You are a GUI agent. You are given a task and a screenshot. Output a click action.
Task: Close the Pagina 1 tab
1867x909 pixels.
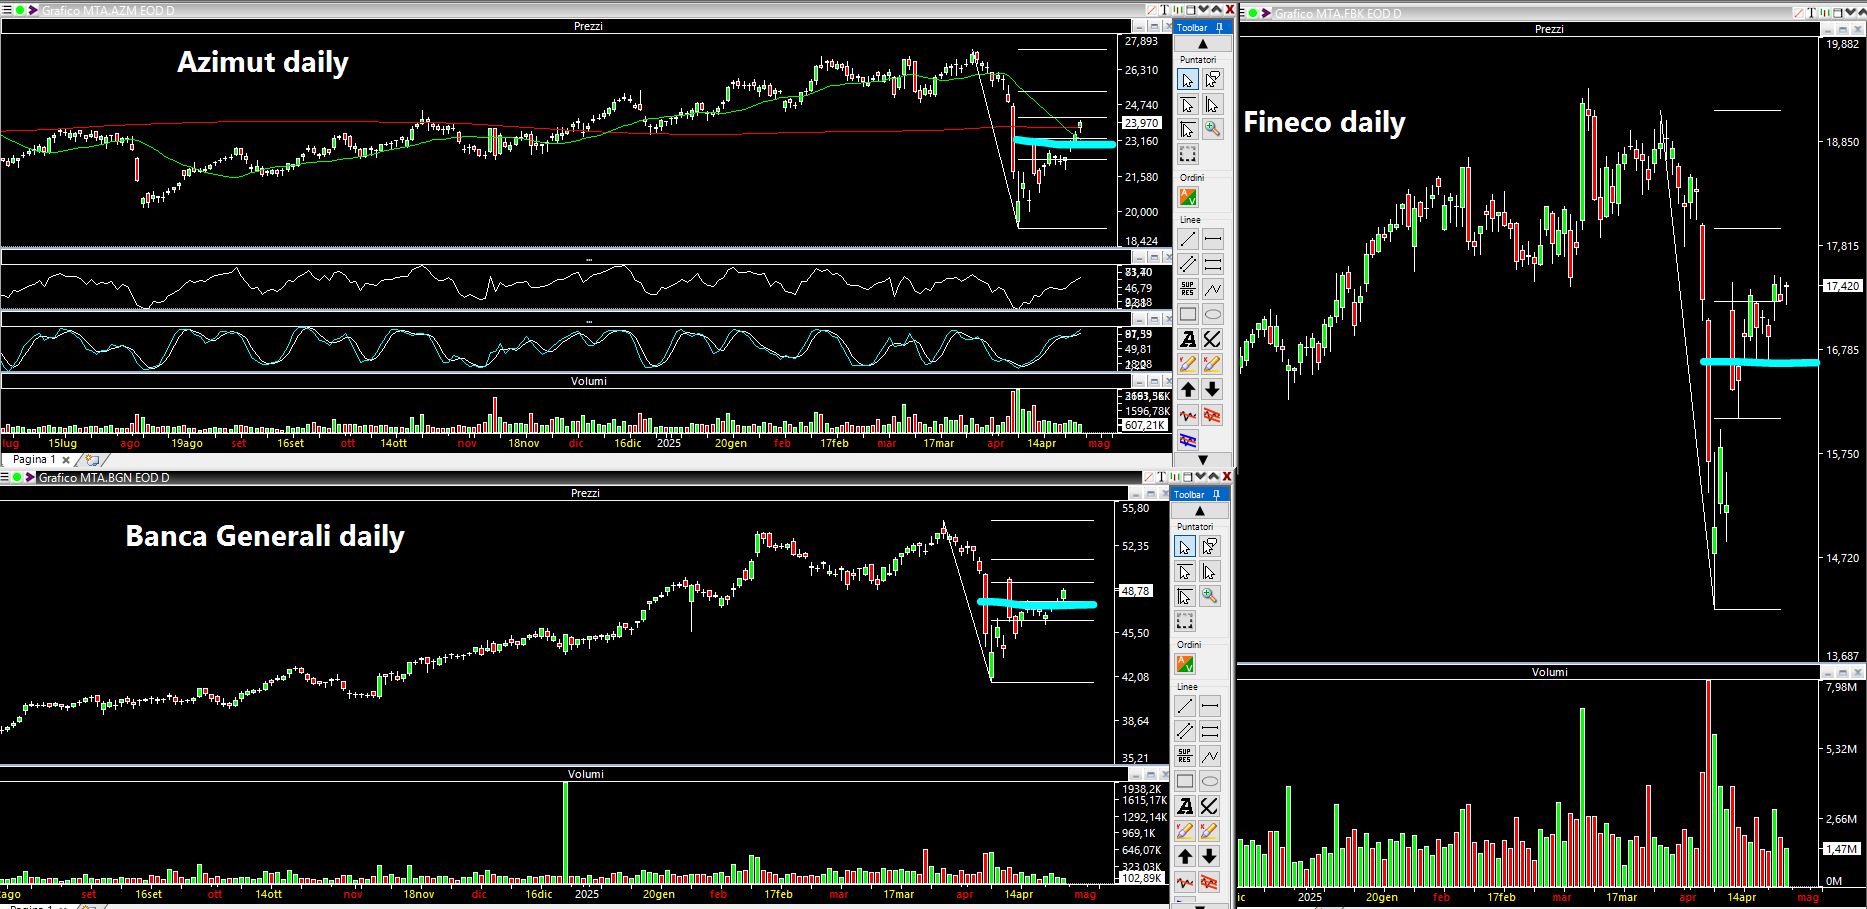[x=66, y=460]
